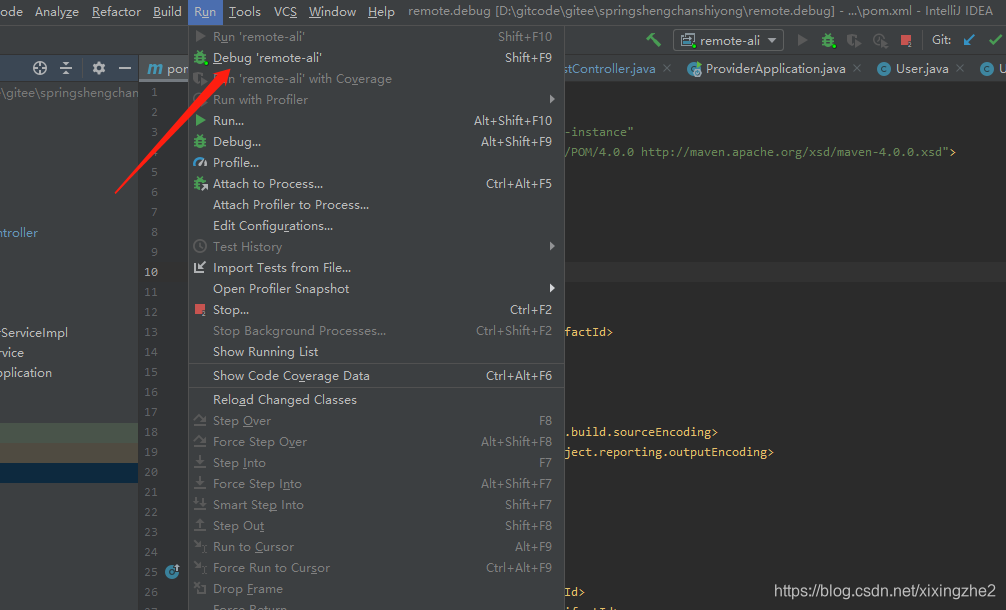
Task: Choose Run... from the Run menu
Action: pos(377,121)
